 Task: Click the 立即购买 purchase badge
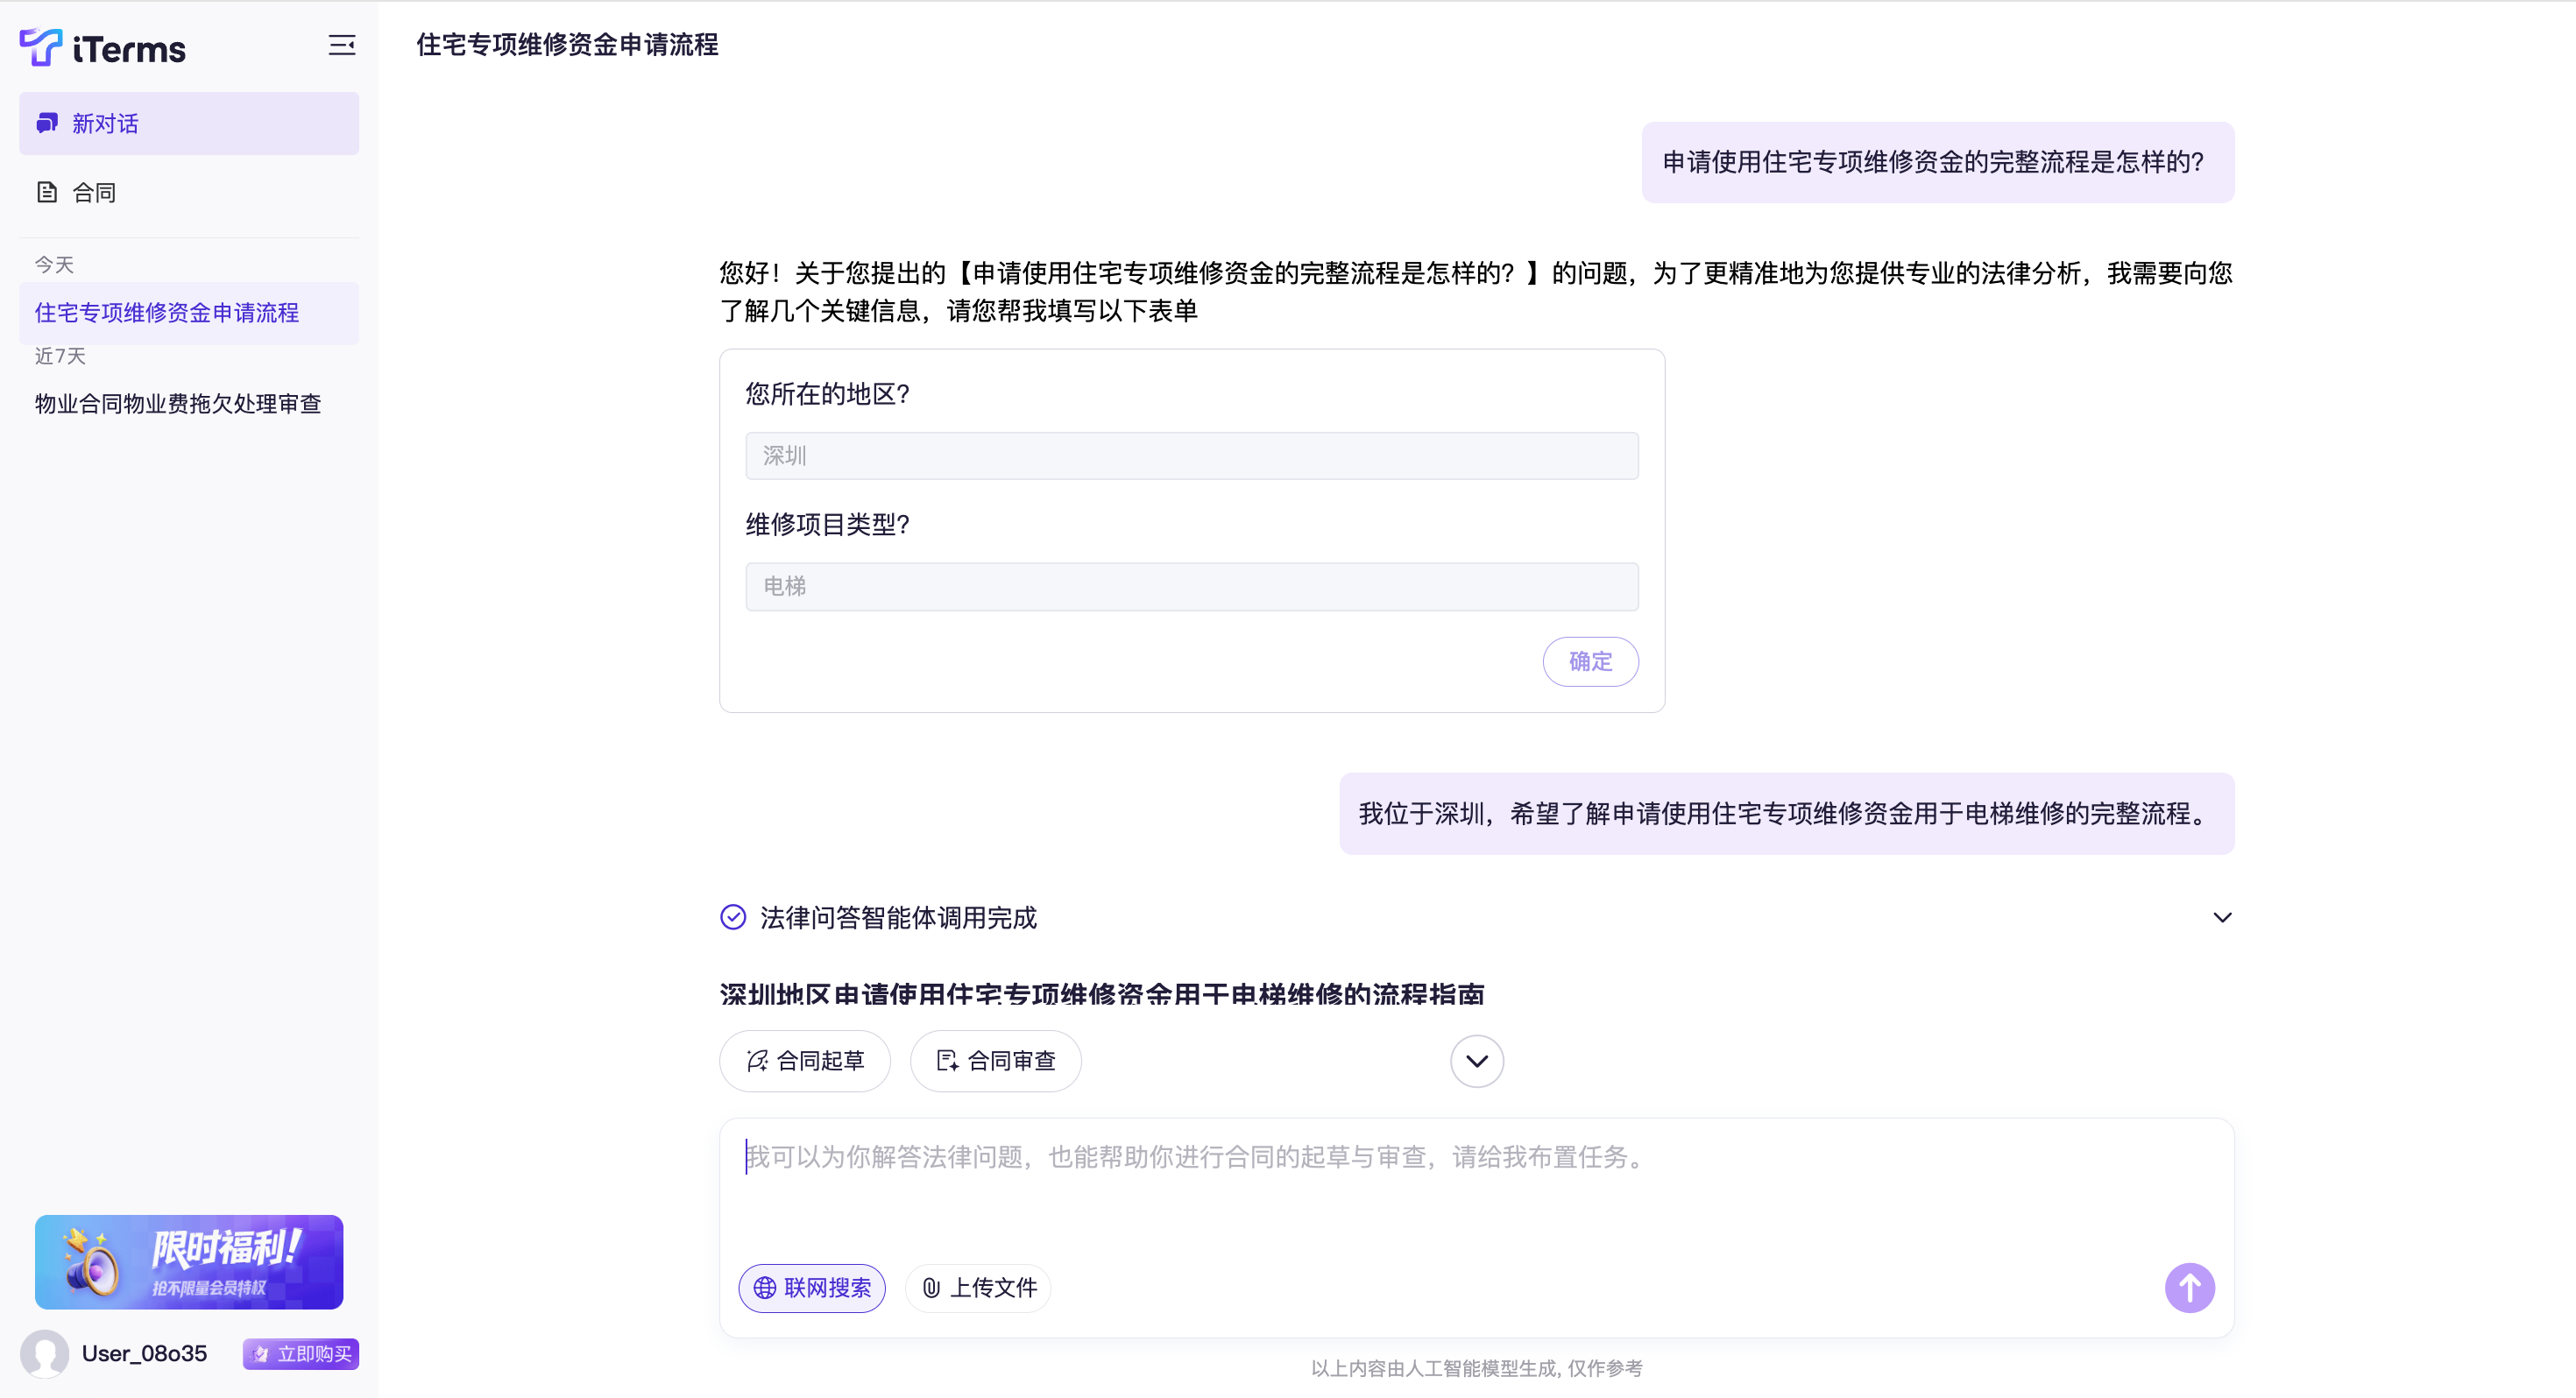click(301, 1353)
